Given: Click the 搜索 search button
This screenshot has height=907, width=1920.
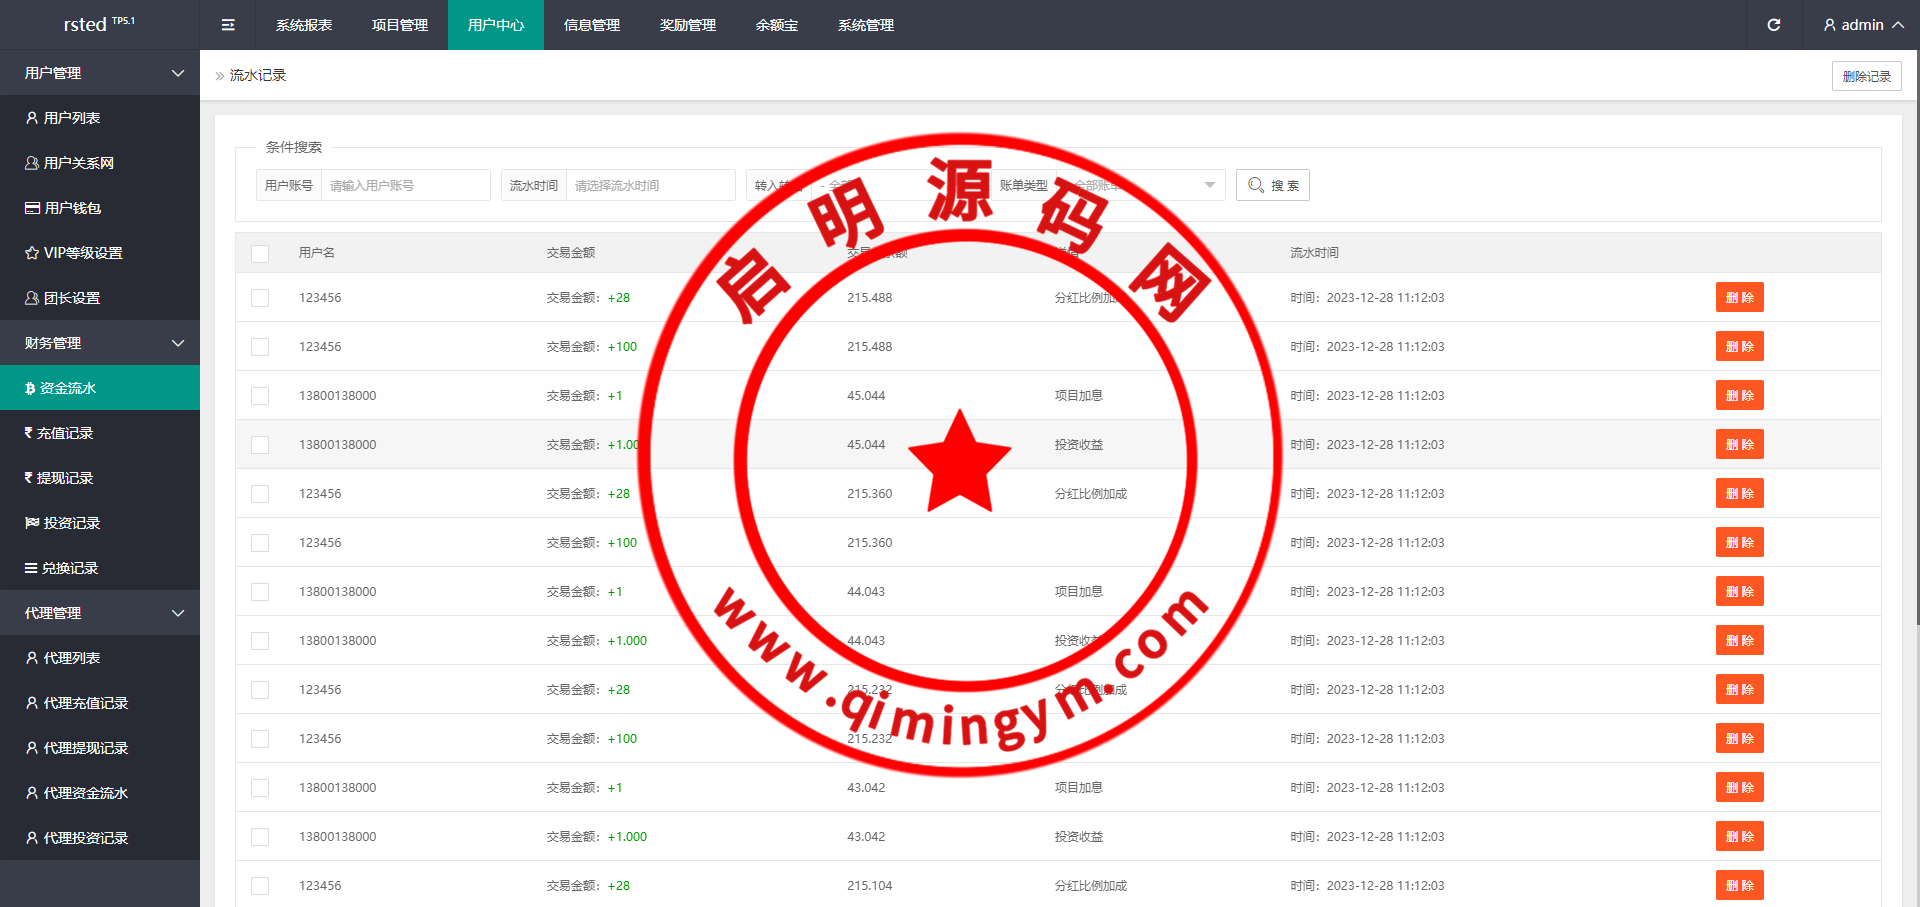Looking at the screenshot, I should [x=1272, y=185].
